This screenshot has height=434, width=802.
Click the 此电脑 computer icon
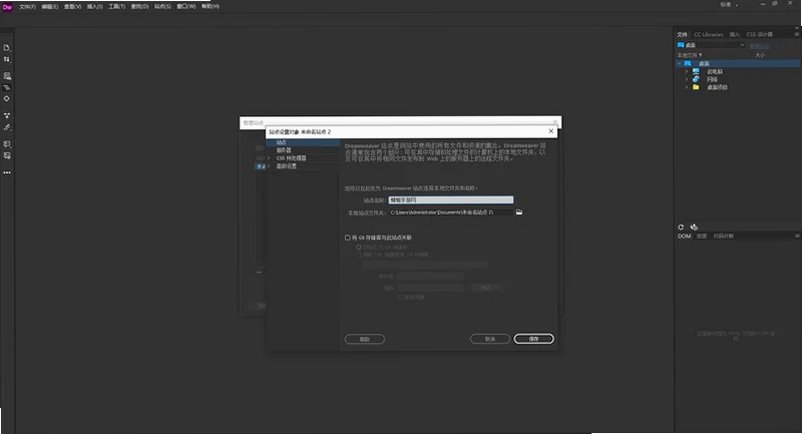coord(696,71)
